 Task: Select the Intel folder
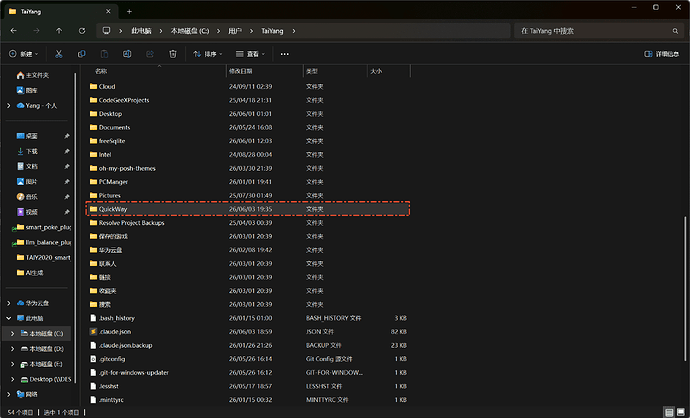(248, 154)
